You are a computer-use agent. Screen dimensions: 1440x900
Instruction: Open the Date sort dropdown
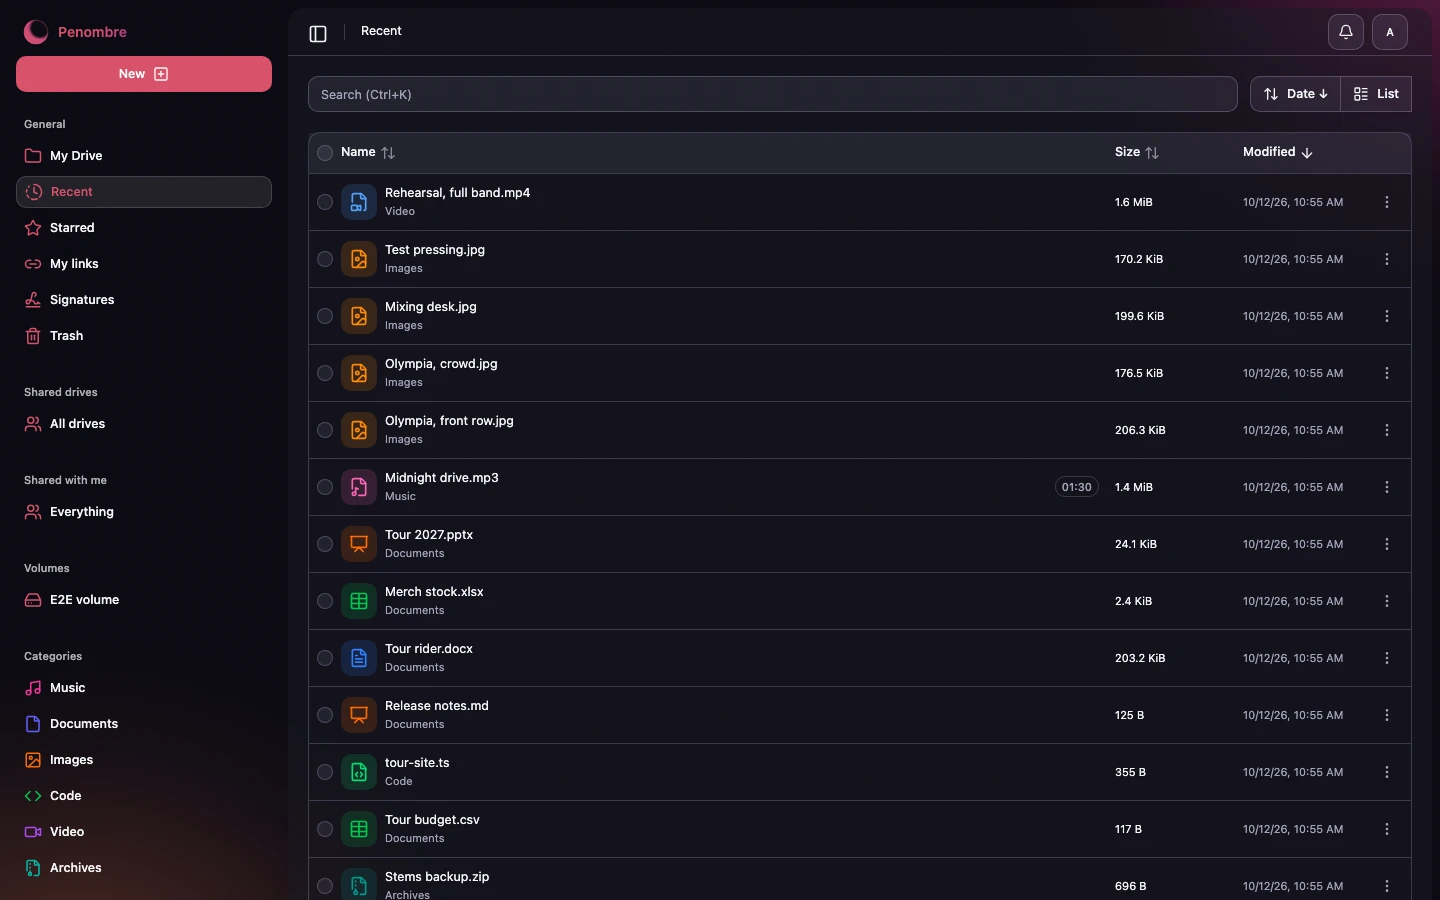(x=1295, y=94)
